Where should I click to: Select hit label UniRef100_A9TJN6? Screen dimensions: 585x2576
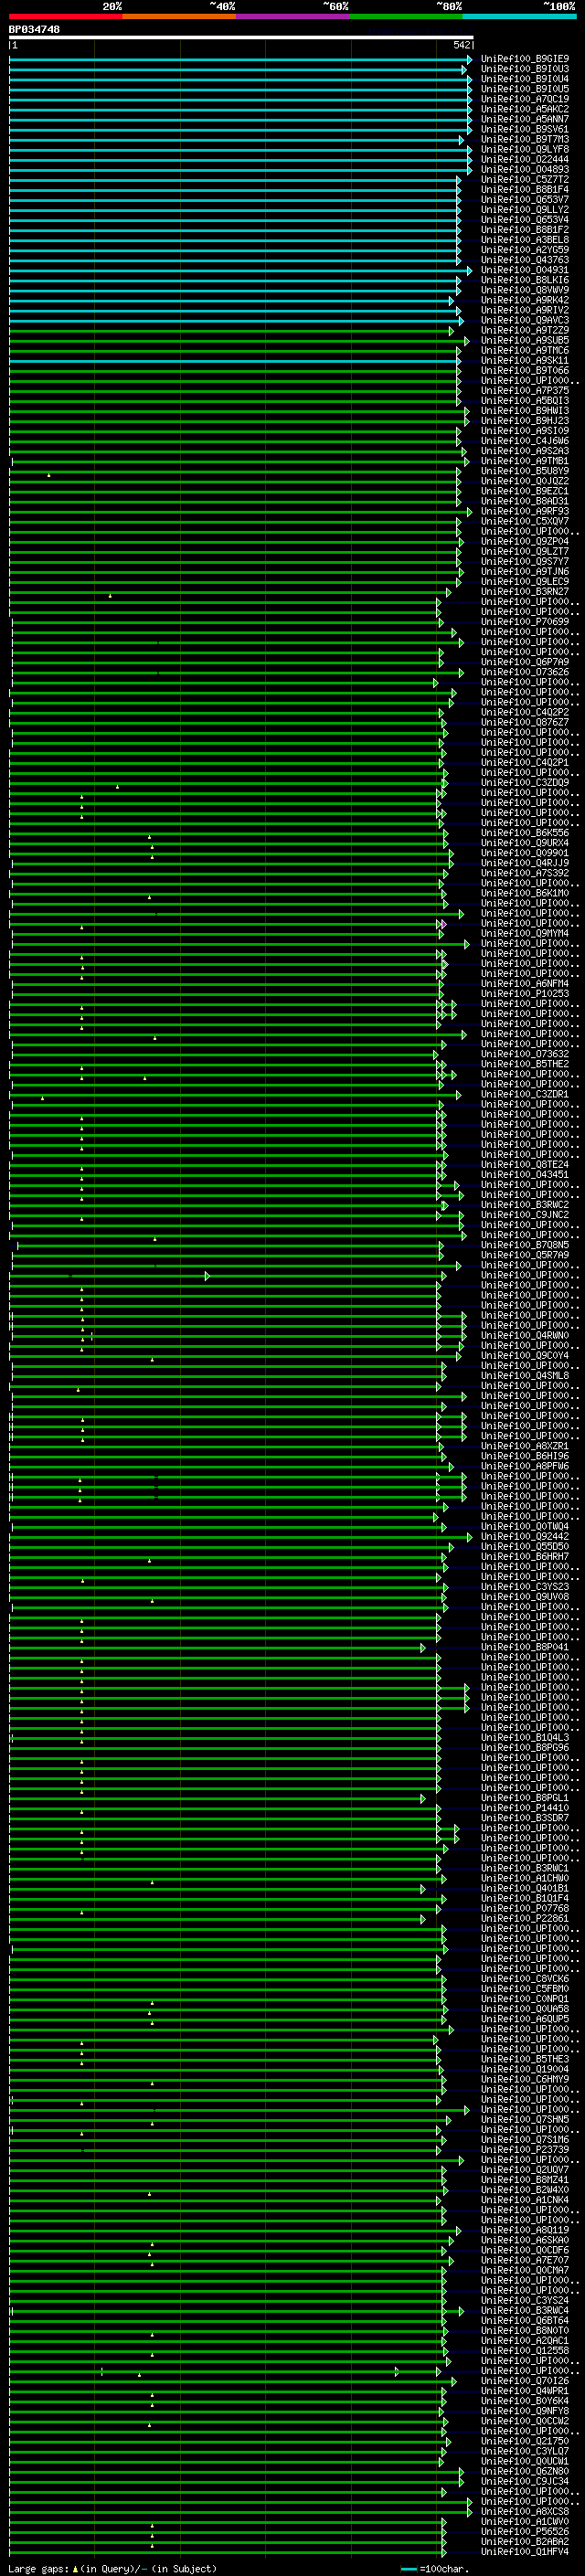525,572
